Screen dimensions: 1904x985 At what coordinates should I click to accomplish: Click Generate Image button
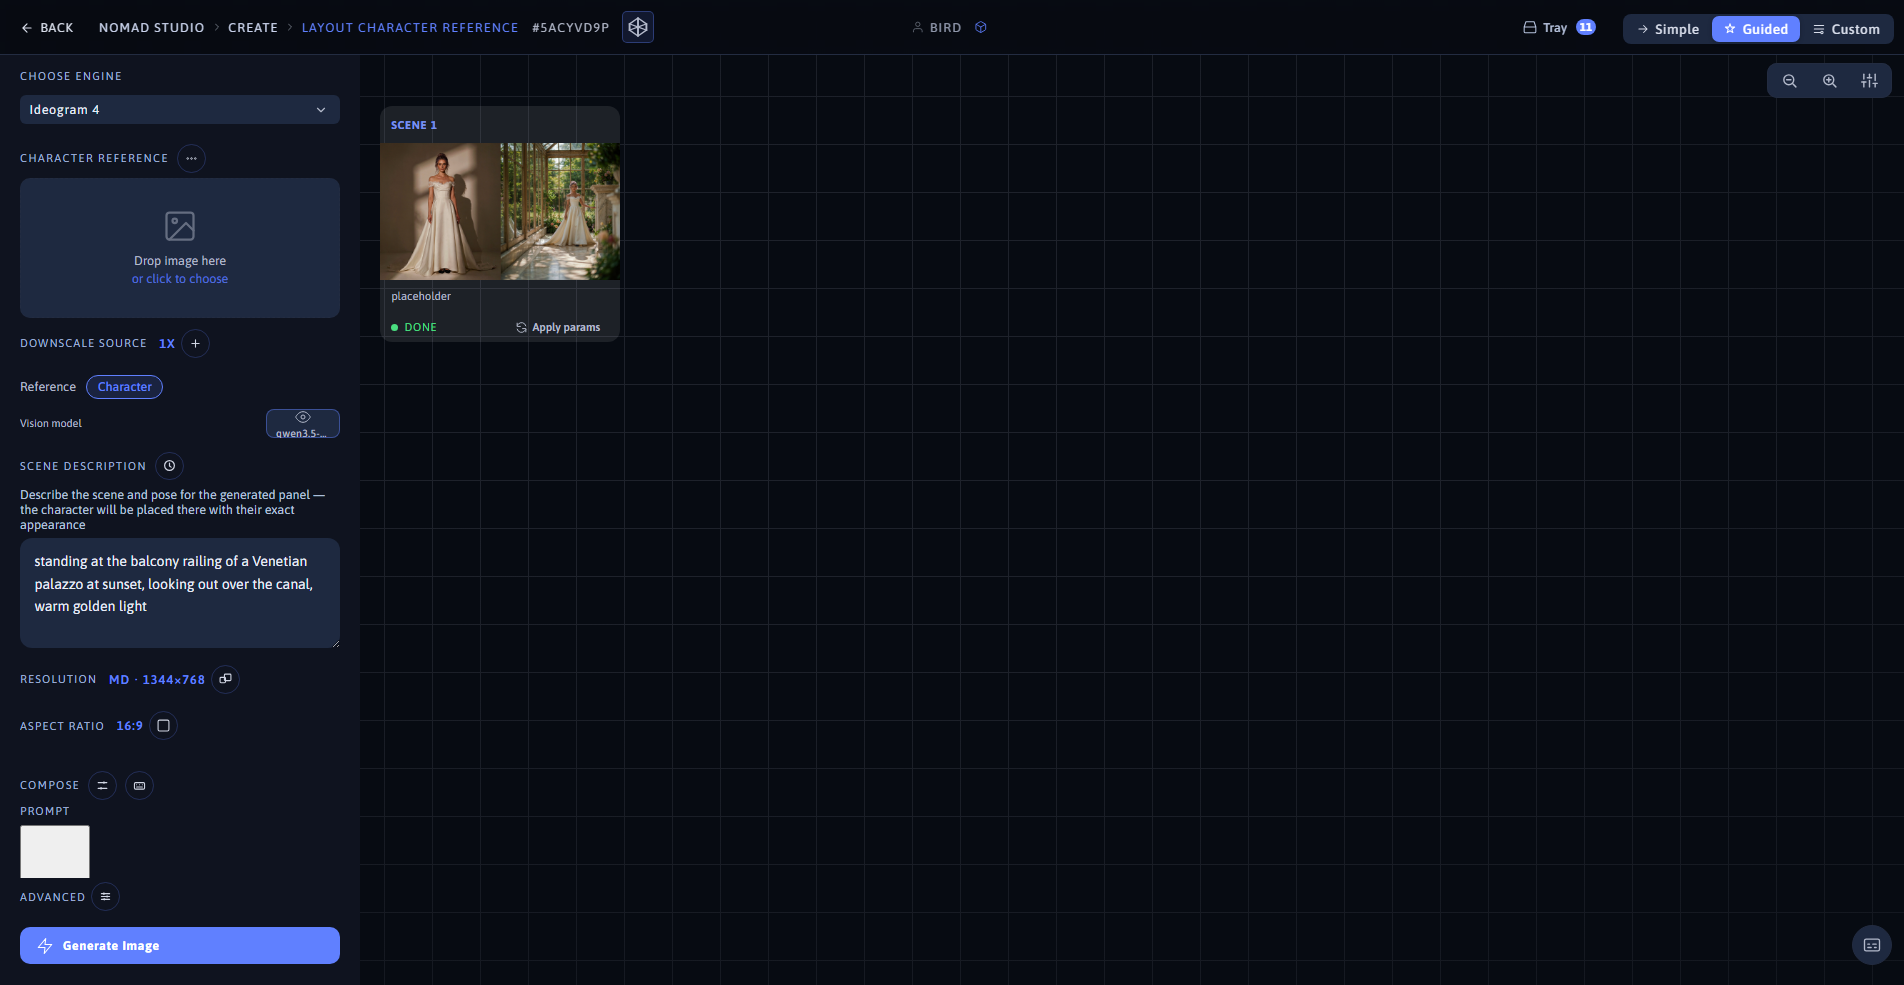(180, 946)
